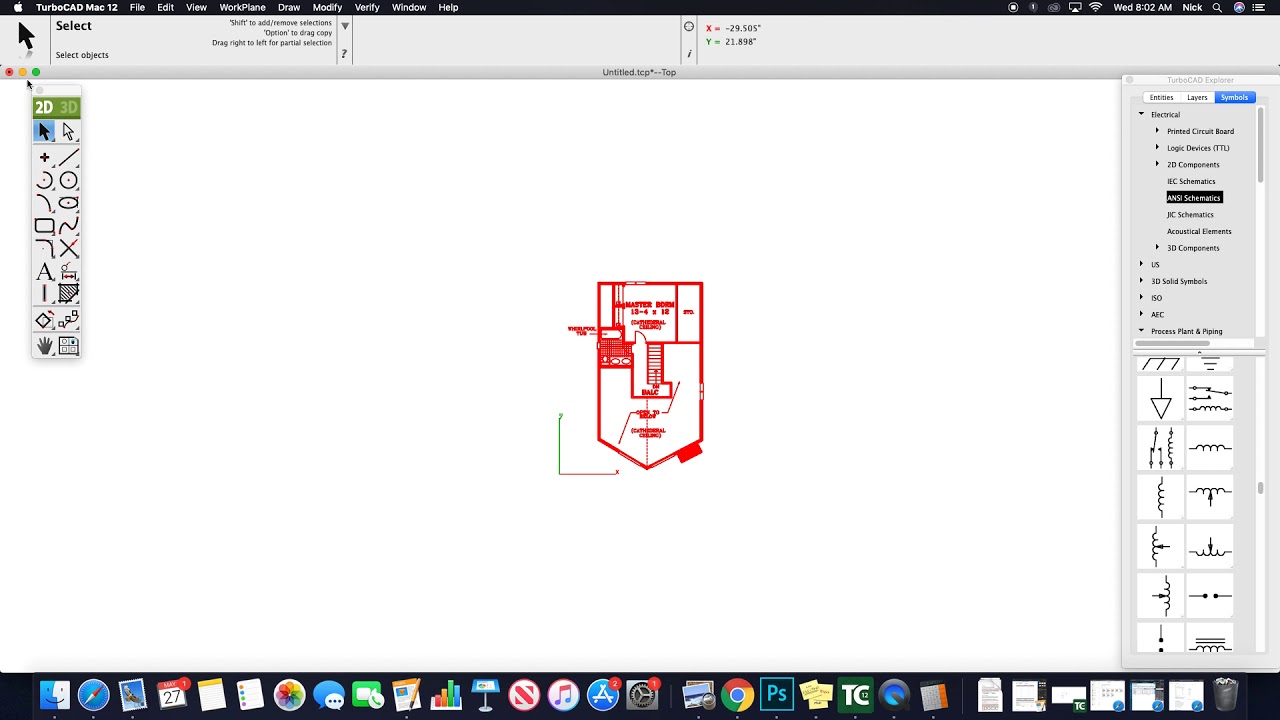The height and width of the screenshot is (720, 1280).
Task: Expand 3D Solid Symbols category
Action: pos(1141,281)
